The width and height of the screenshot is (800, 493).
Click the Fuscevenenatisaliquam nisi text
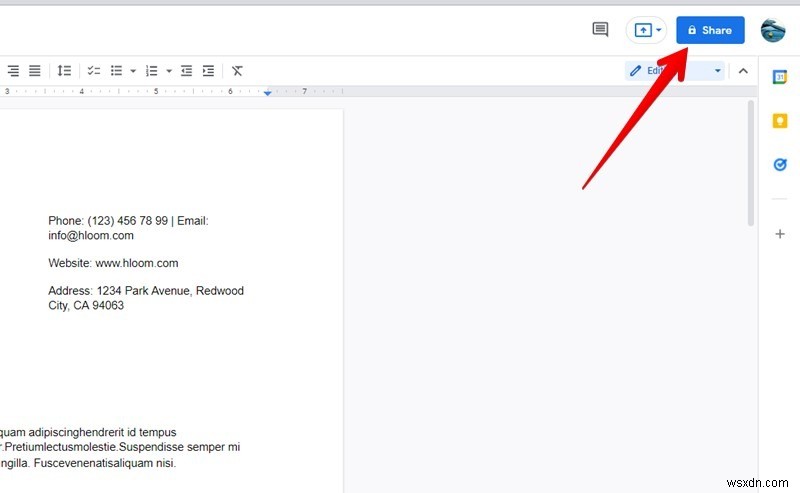tap(105, 463)
